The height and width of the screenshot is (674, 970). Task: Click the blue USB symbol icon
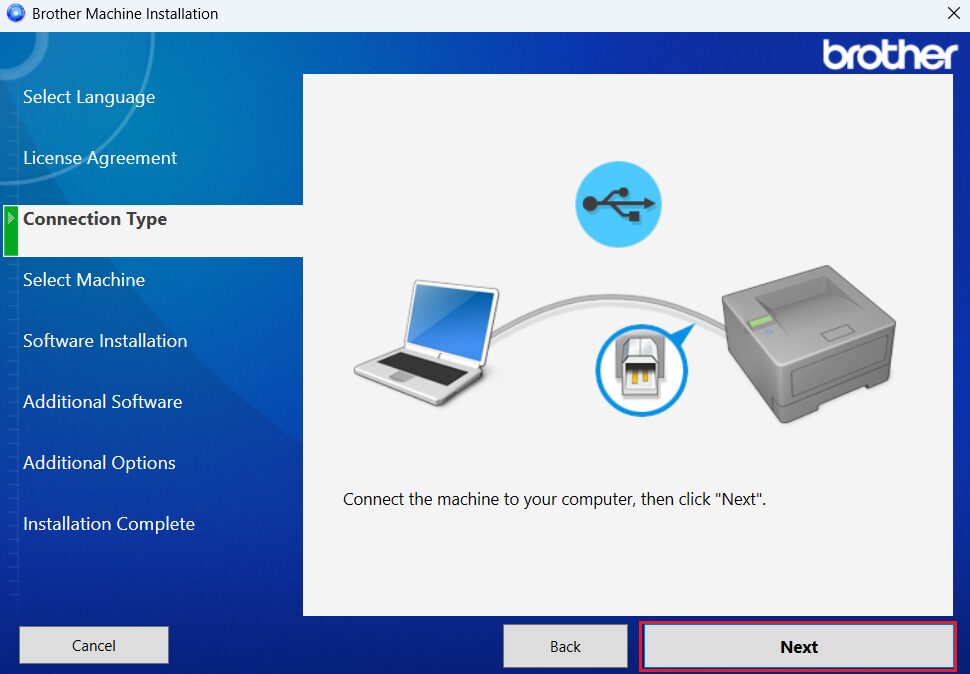pos(618,204)
